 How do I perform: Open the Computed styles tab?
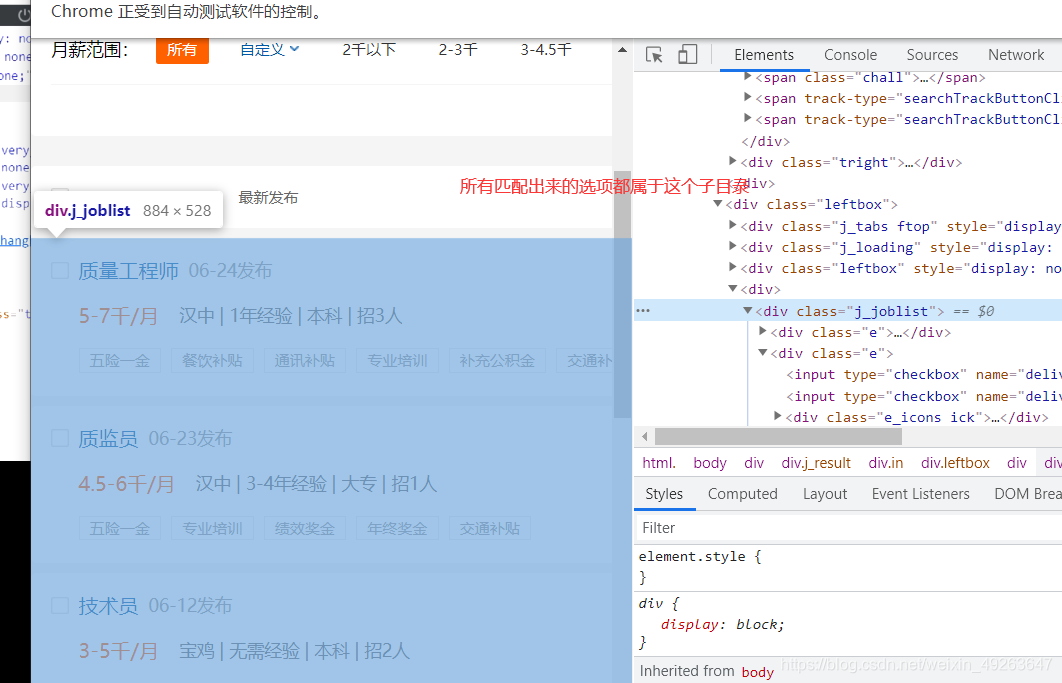click(742, 494)
